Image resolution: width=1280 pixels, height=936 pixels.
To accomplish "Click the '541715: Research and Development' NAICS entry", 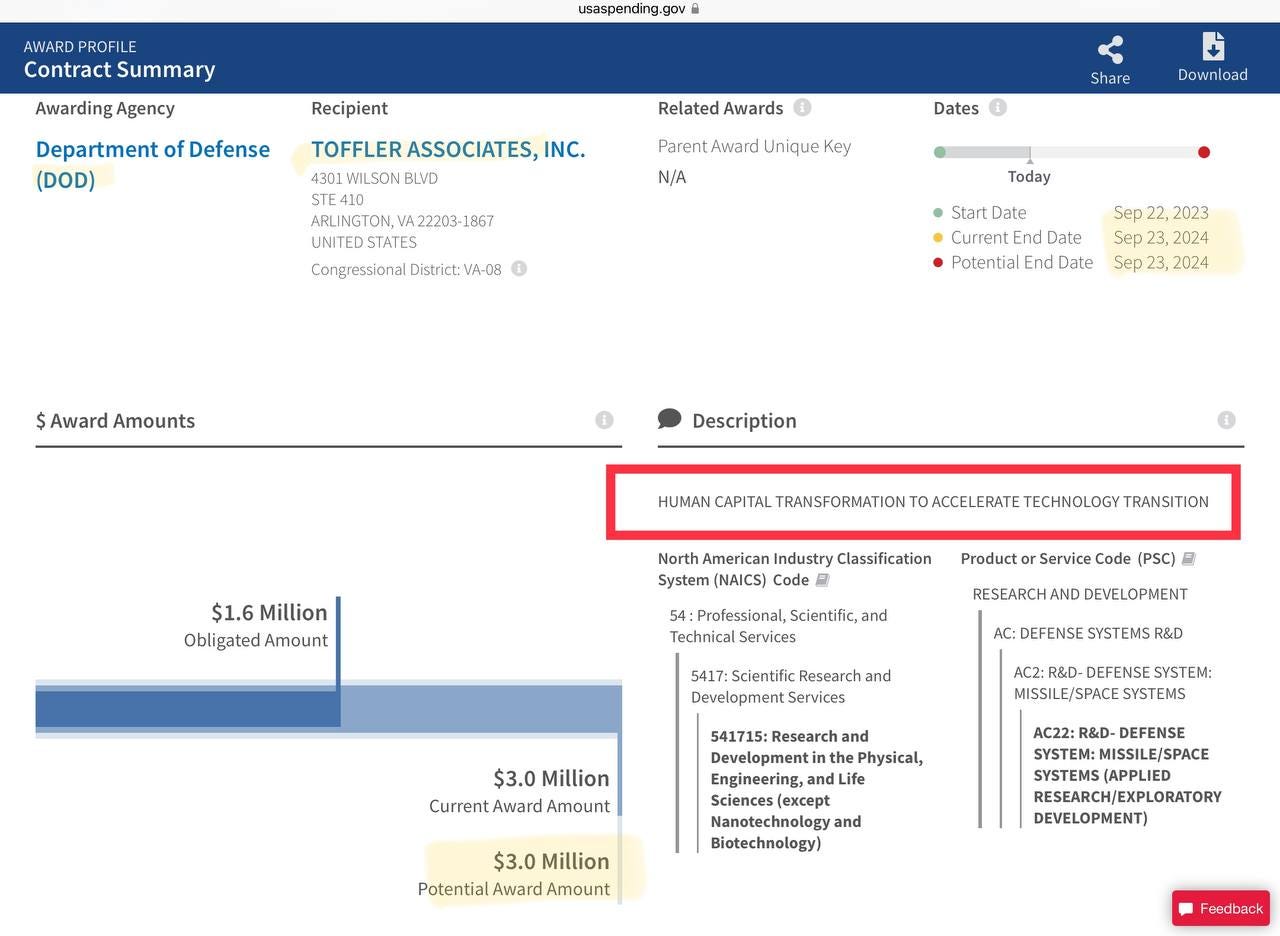I will coord(817,789).
